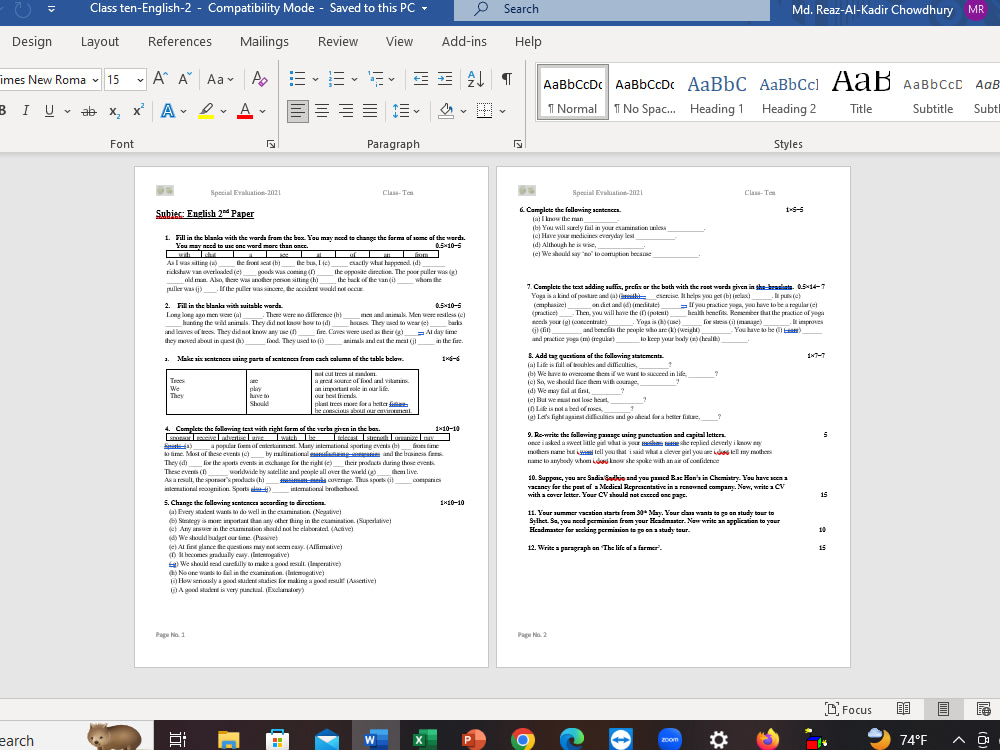Switch to Web Layout view
Screen dimensions: 1000x750
[x=983, y=709]
